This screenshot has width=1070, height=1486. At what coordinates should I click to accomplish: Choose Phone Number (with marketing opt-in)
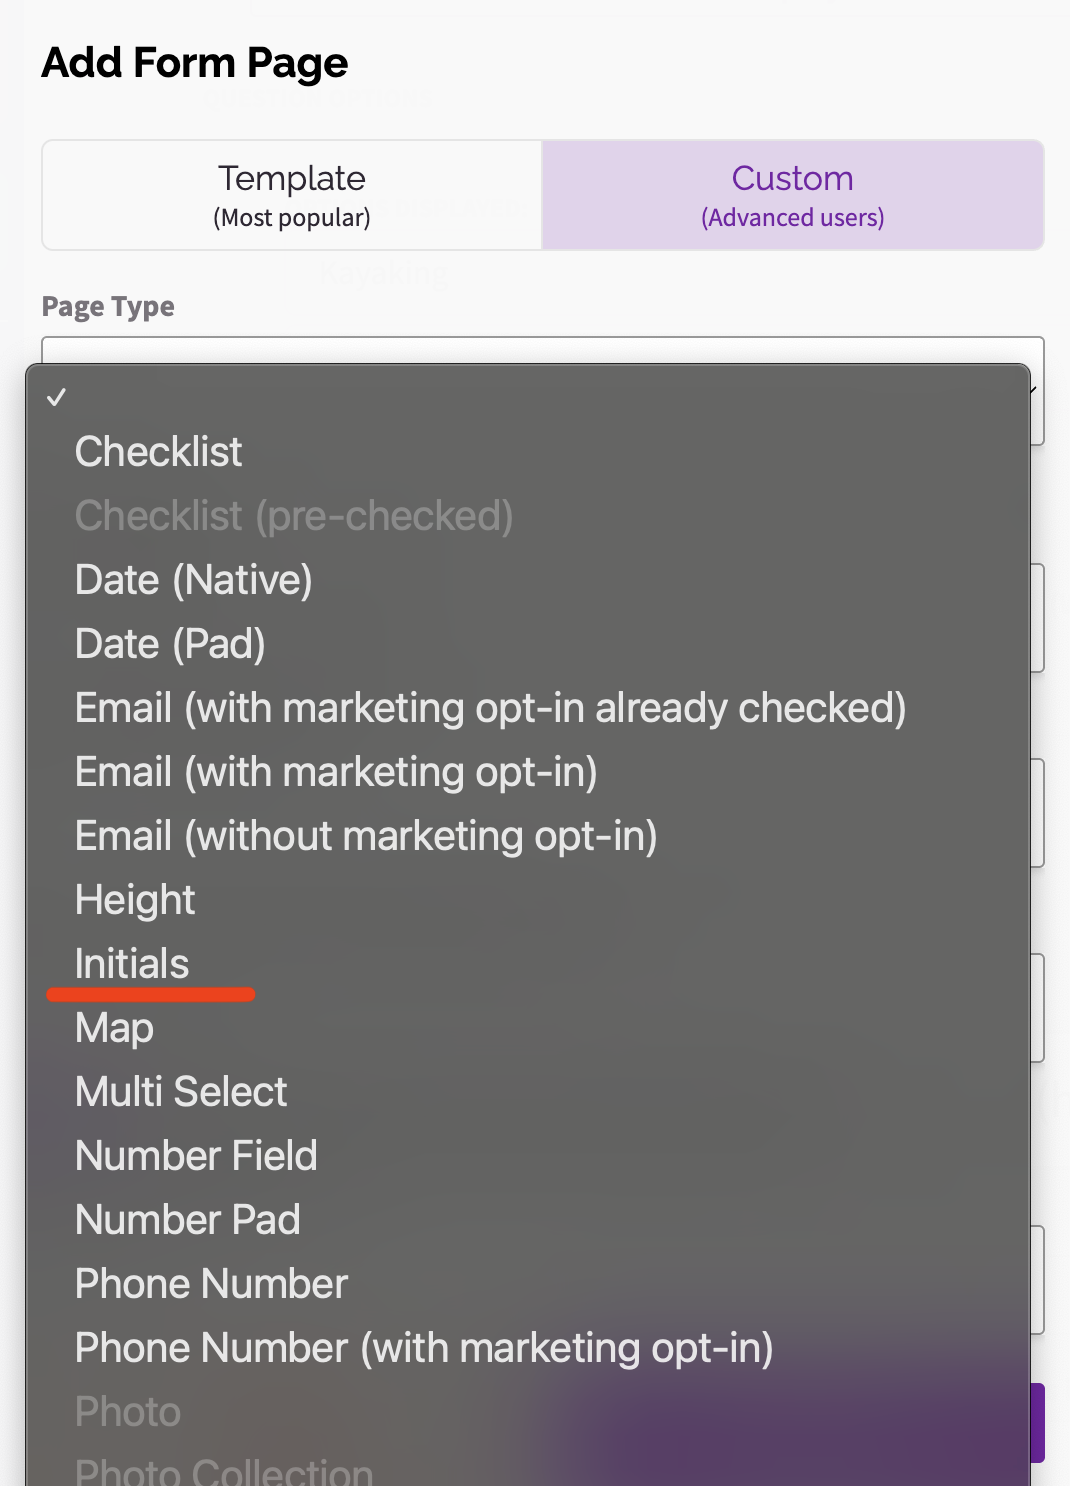pos(424,1348)
